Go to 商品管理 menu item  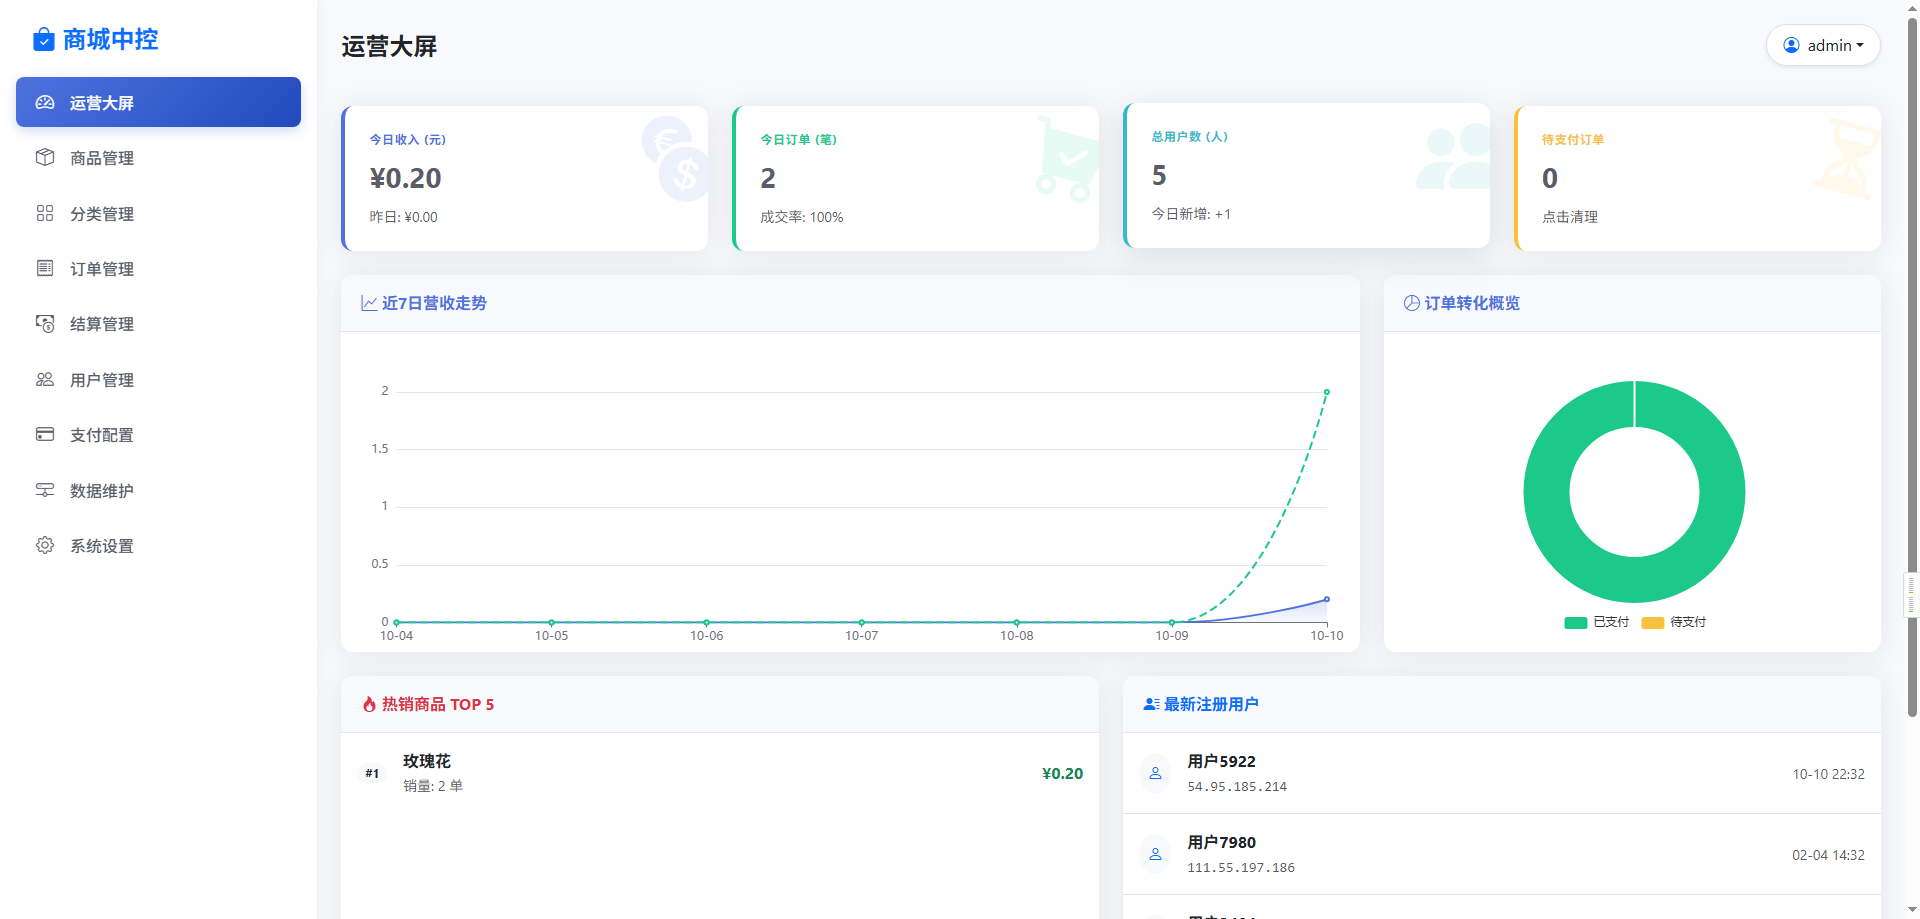click(x=158, y=157)
